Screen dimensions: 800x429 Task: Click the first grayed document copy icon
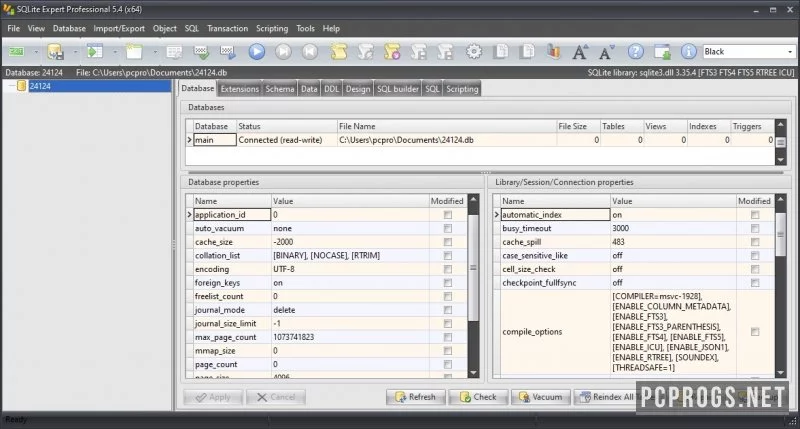pyautogui.click(x=501, y=52)
